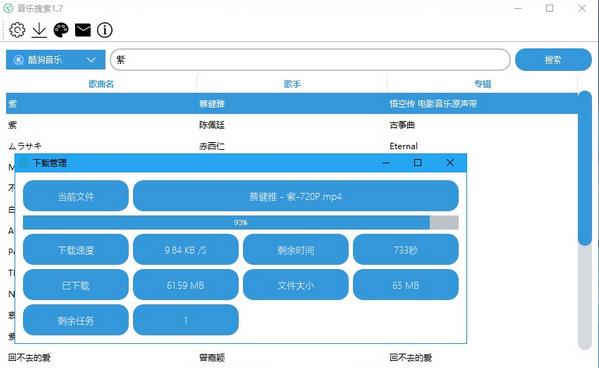Click the remaining tasks value 1
The height and width of the screenshot is (368, 599).
coord(186,320)
